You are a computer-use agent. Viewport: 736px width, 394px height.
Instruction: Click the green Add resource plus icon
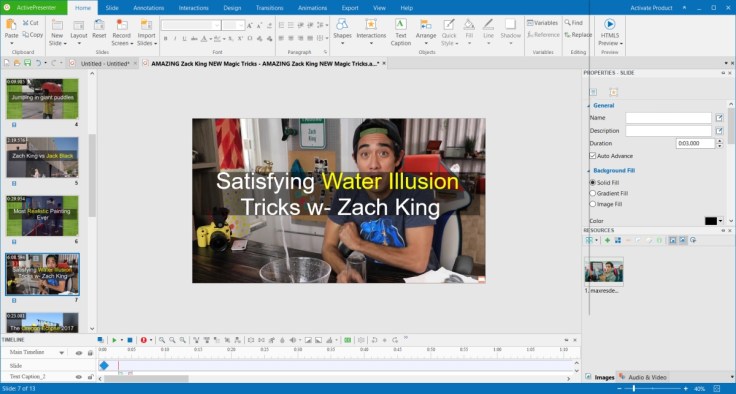point(607,240)
